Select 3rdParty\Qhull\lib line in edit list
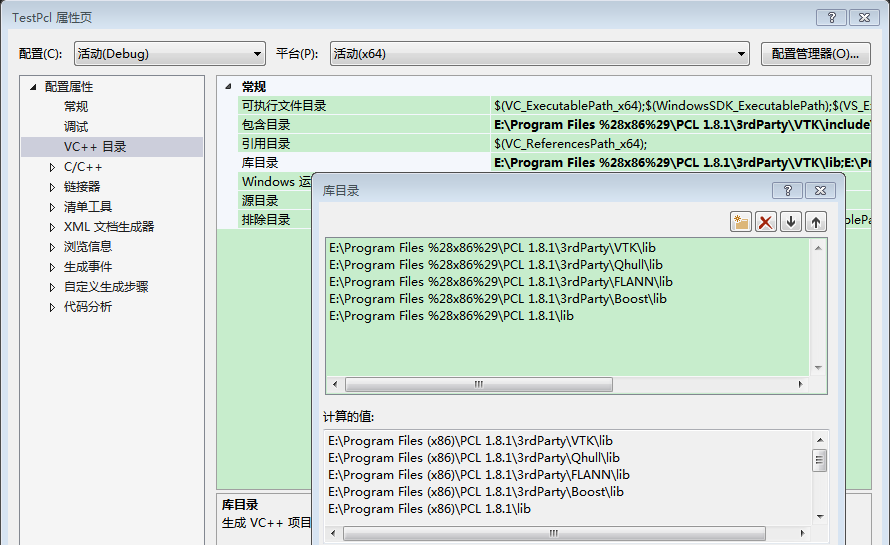890x545 pixels. pyautogui.click(x=496, y=265)
